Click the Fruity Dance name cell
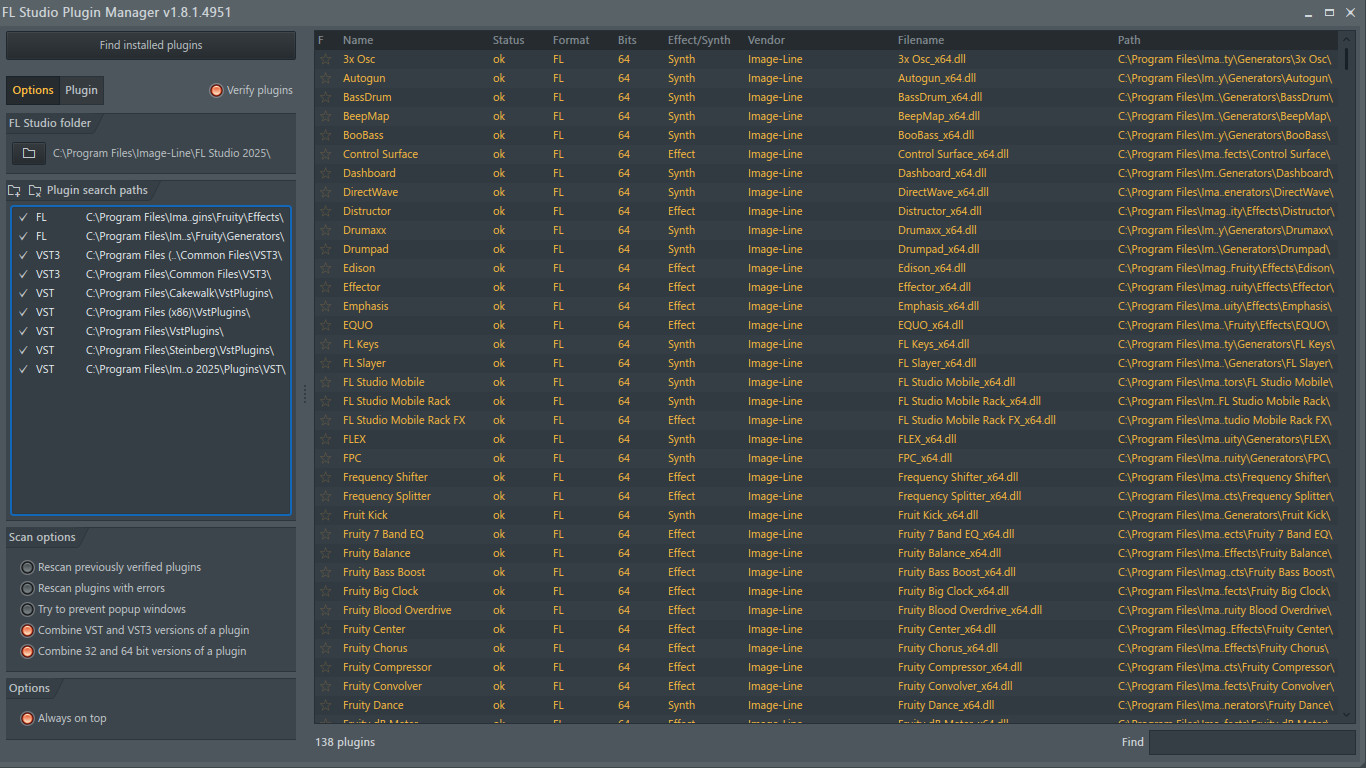Viewport: 1366px width, 768px height. point(373,705)
